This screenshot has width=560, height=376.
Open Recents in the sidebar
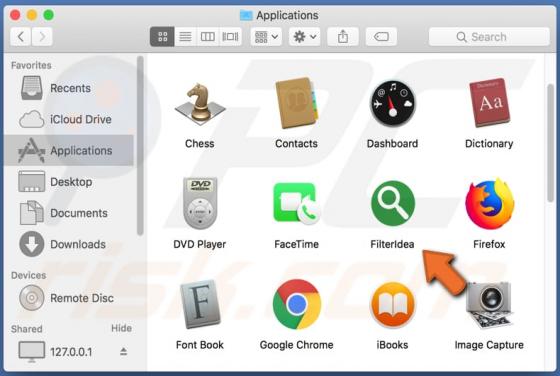coord(69,88)
